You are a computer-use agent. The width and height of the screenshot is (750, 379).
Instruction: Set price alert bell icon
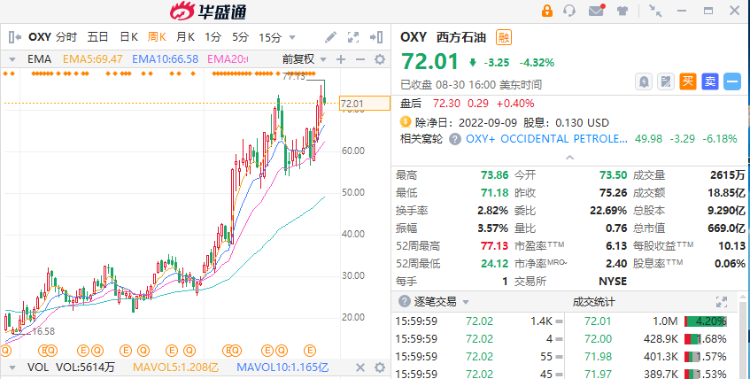(644, 82)
